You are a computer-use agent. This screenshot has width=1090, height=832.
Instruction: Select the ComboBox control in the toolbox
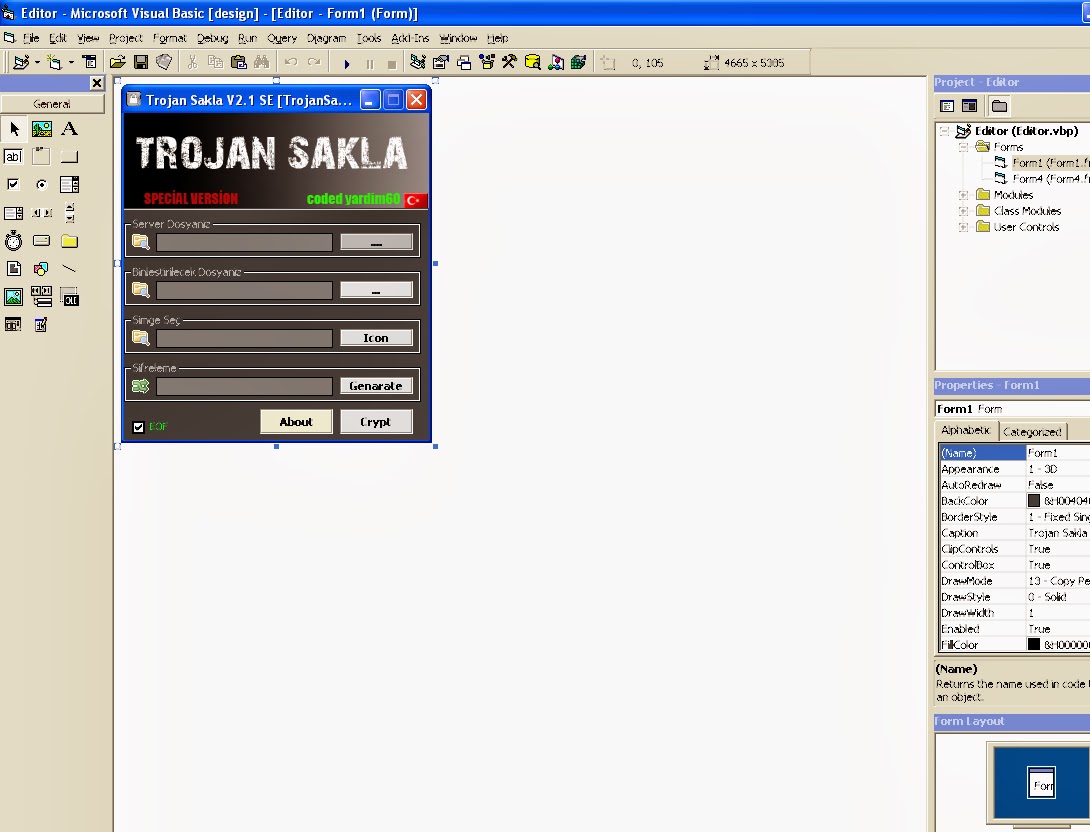pos(69,184)
